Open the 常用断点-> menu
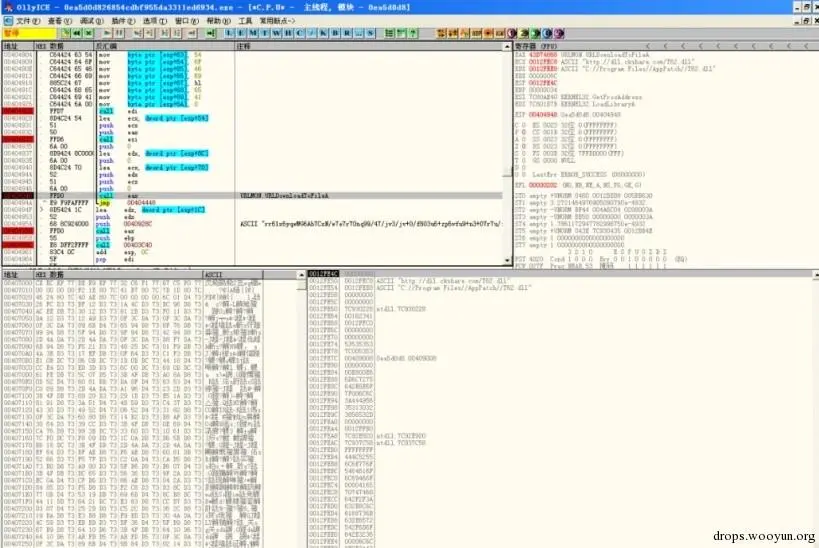 (x=277, y=21)
